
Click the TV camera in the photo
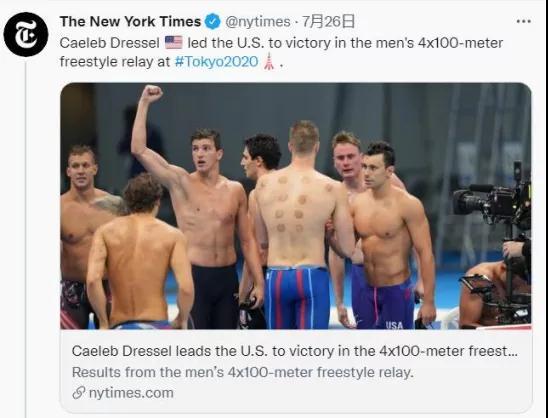pos(493,201)
